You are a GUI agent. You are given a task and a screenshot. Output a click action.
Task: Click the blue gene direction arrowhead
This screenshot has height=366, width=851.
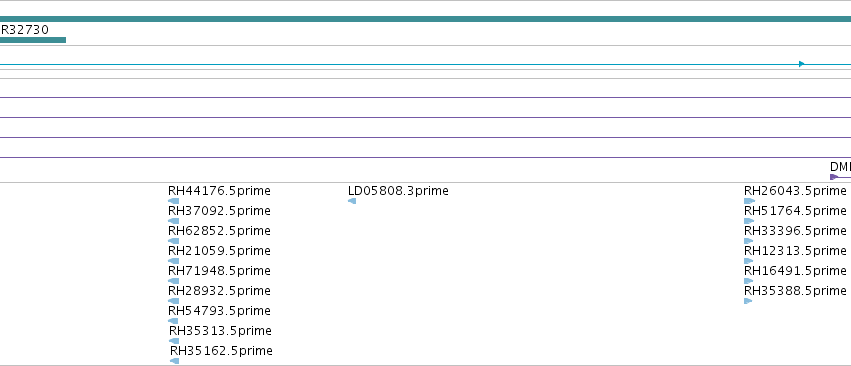point(802,64)
